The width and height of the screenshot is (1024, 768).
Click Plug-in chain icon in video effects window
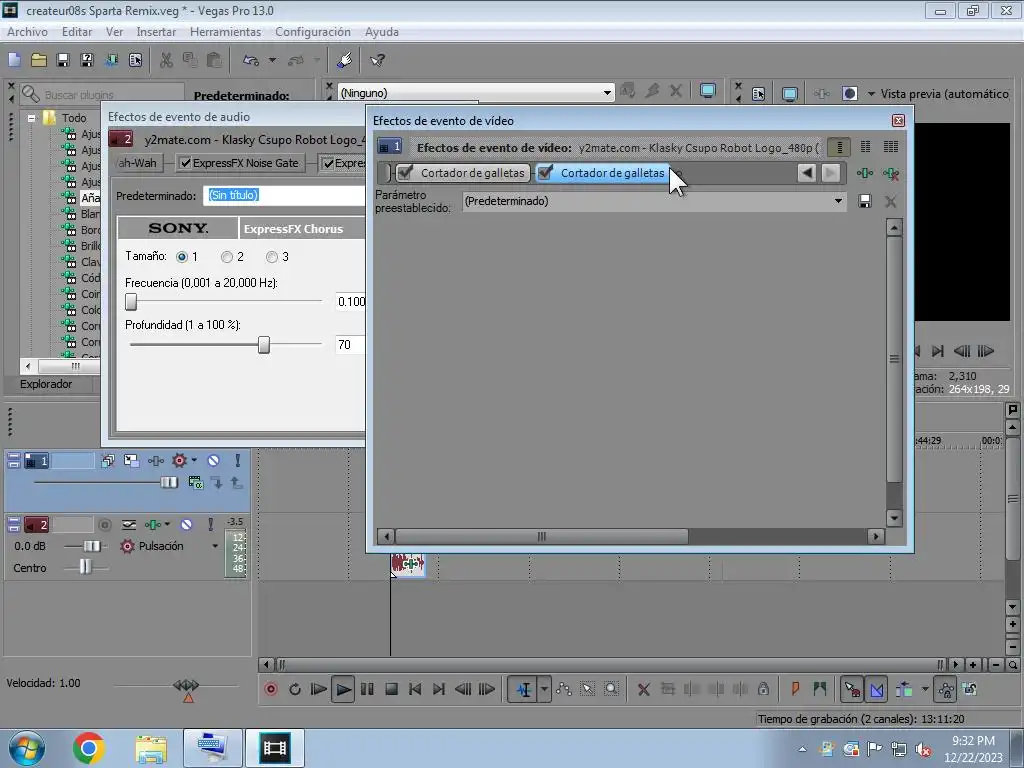[865, 173]
